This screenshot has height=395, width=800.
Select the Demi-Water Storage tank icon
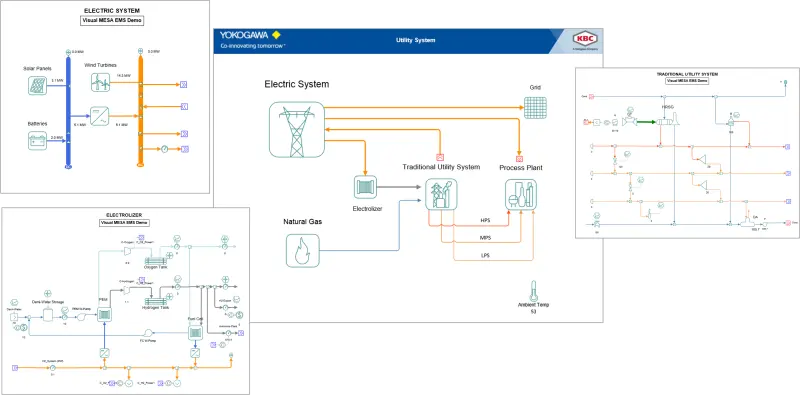[47, 316]
